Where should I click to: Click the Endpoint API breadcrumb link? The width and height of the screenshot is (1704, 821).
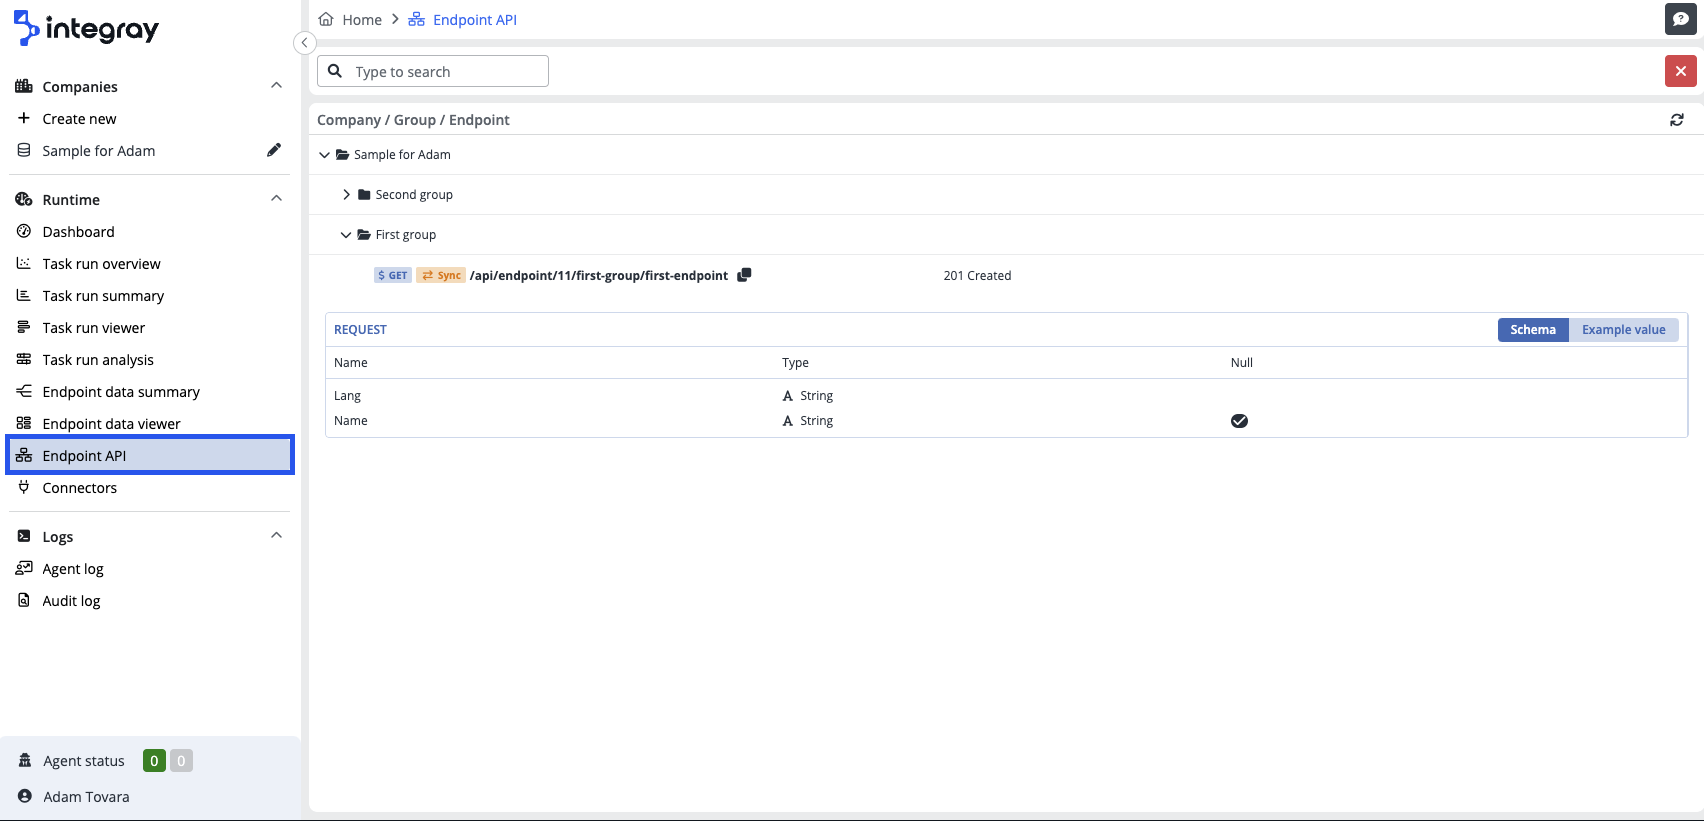pos(474,20)
